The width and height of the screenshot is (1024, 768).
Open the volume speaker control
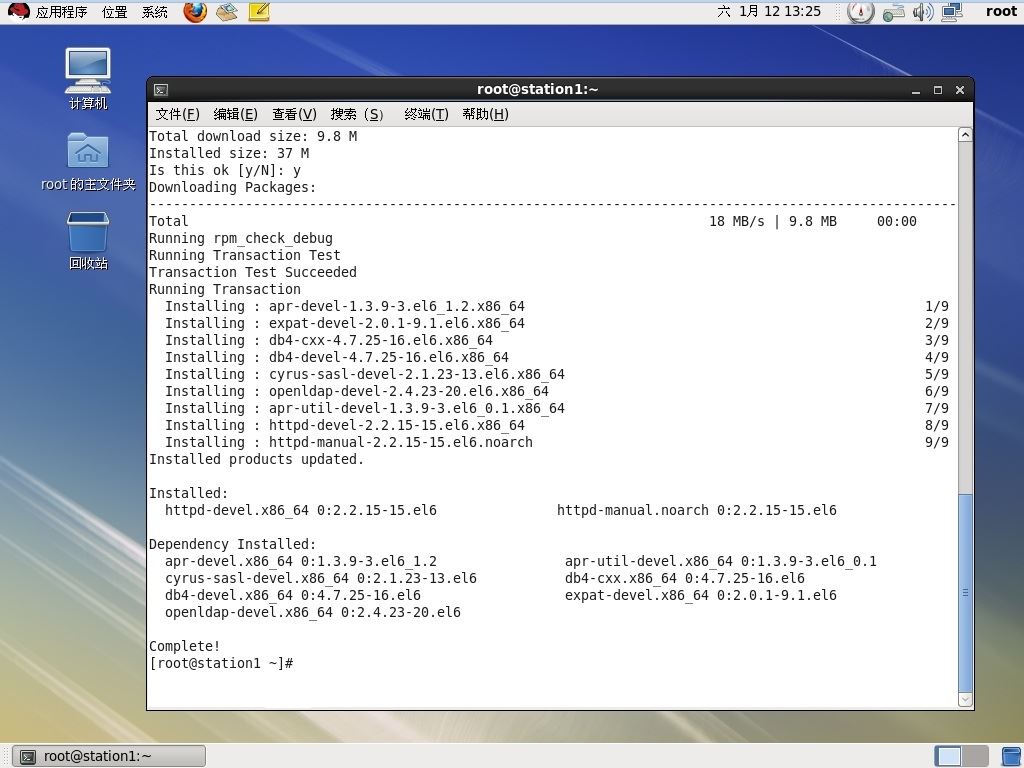(x=923, y=12)
